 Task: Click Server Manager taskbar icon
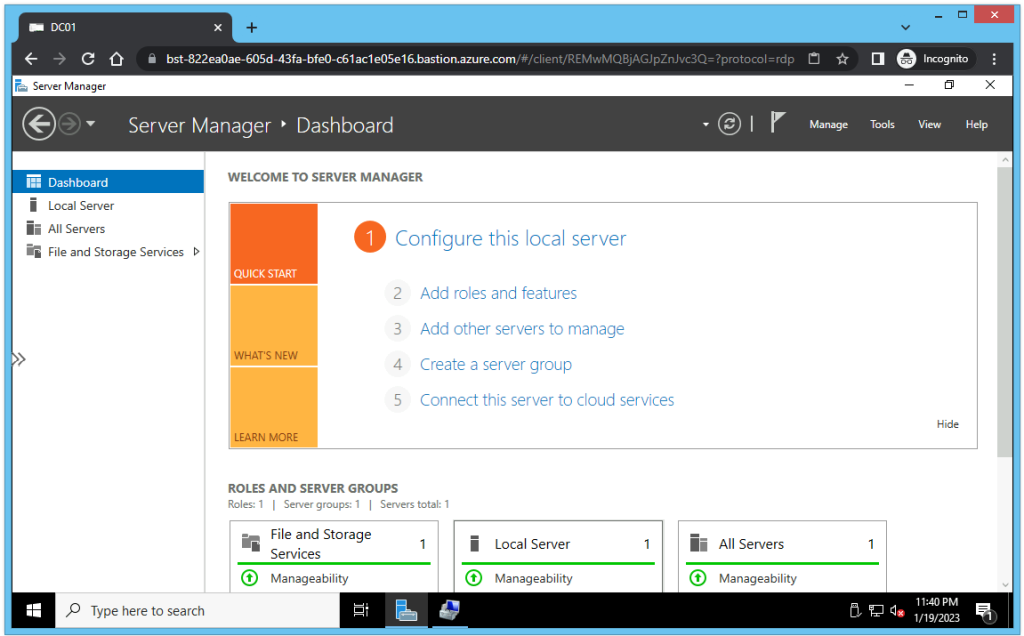coord(406,611)
